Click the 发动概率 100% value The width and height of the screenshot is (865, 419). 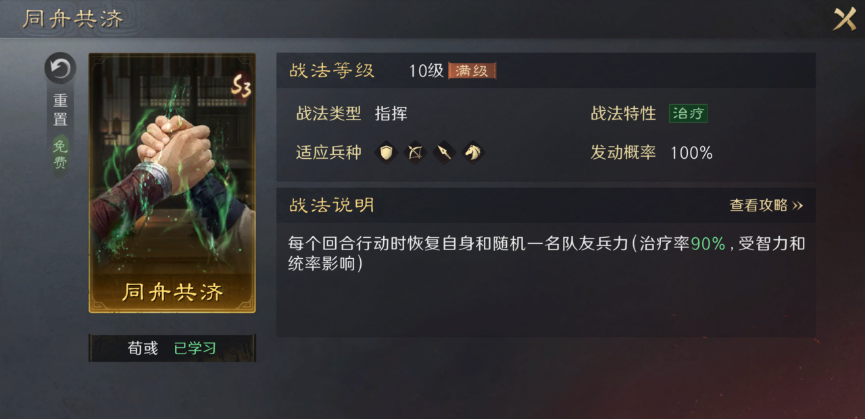coord(691,153)
